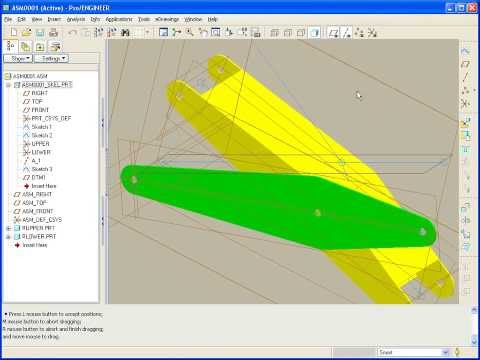The height and width of the screenshot is (360, 480).
Task: Expand the RLOWER.PRT tree node
Action: [x=8, y=237]
